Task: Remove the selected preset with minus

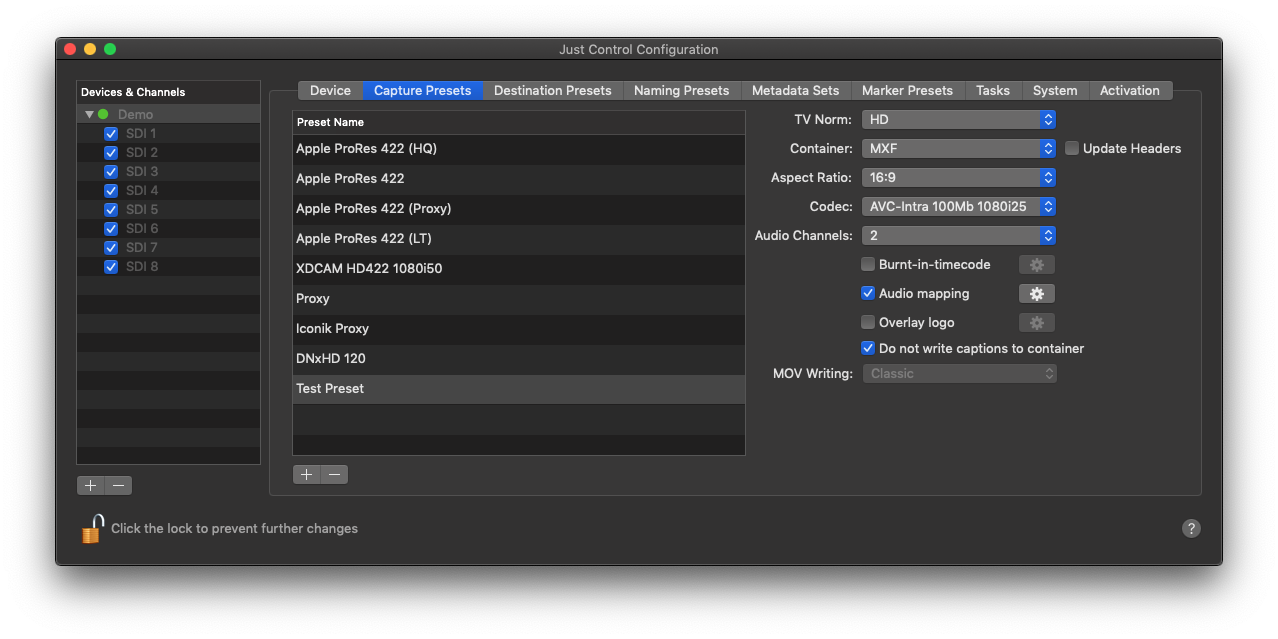Action: [x=335, y=475]
